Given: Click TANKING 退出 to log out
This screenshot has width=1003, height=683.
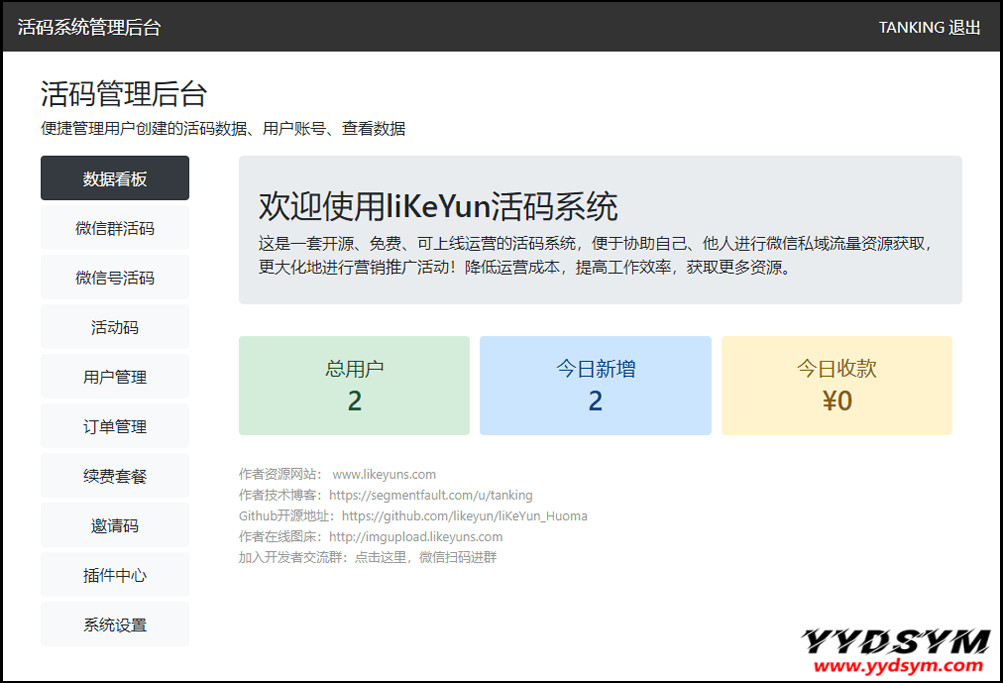Looking at the screenshot, I should [x=929, y=27].
